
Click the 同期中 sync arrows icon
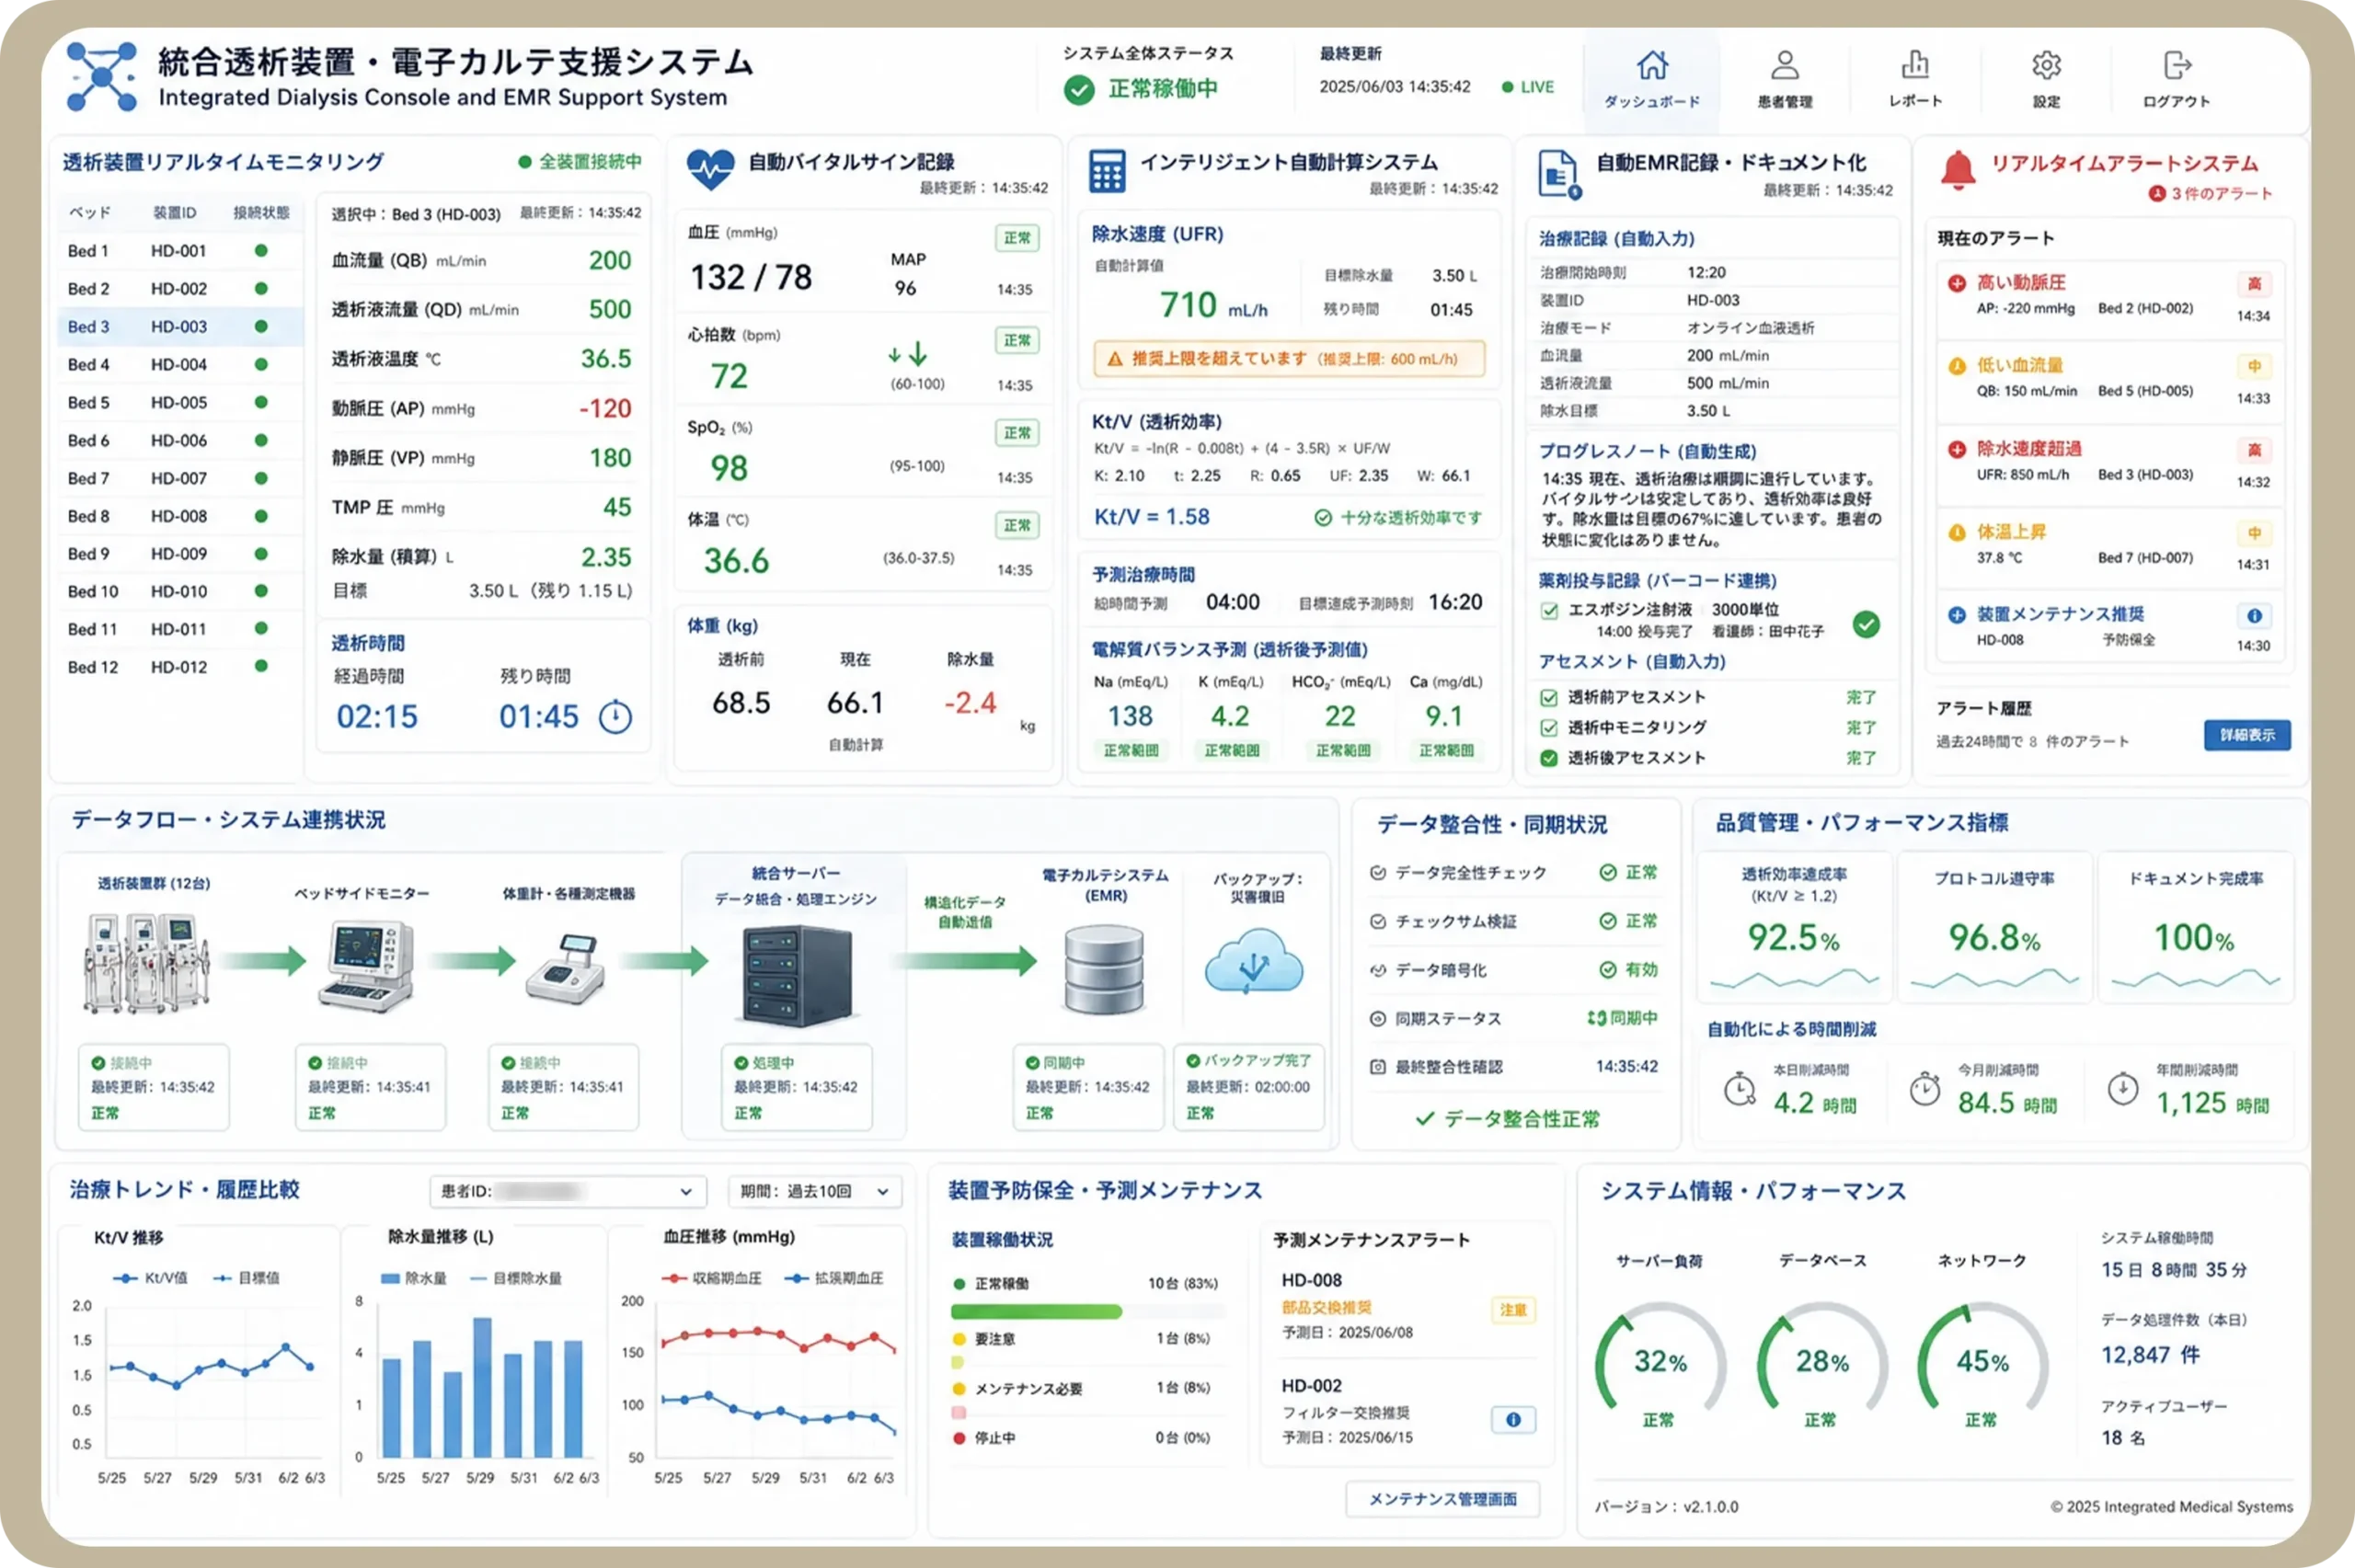tap(1596, 1018)
